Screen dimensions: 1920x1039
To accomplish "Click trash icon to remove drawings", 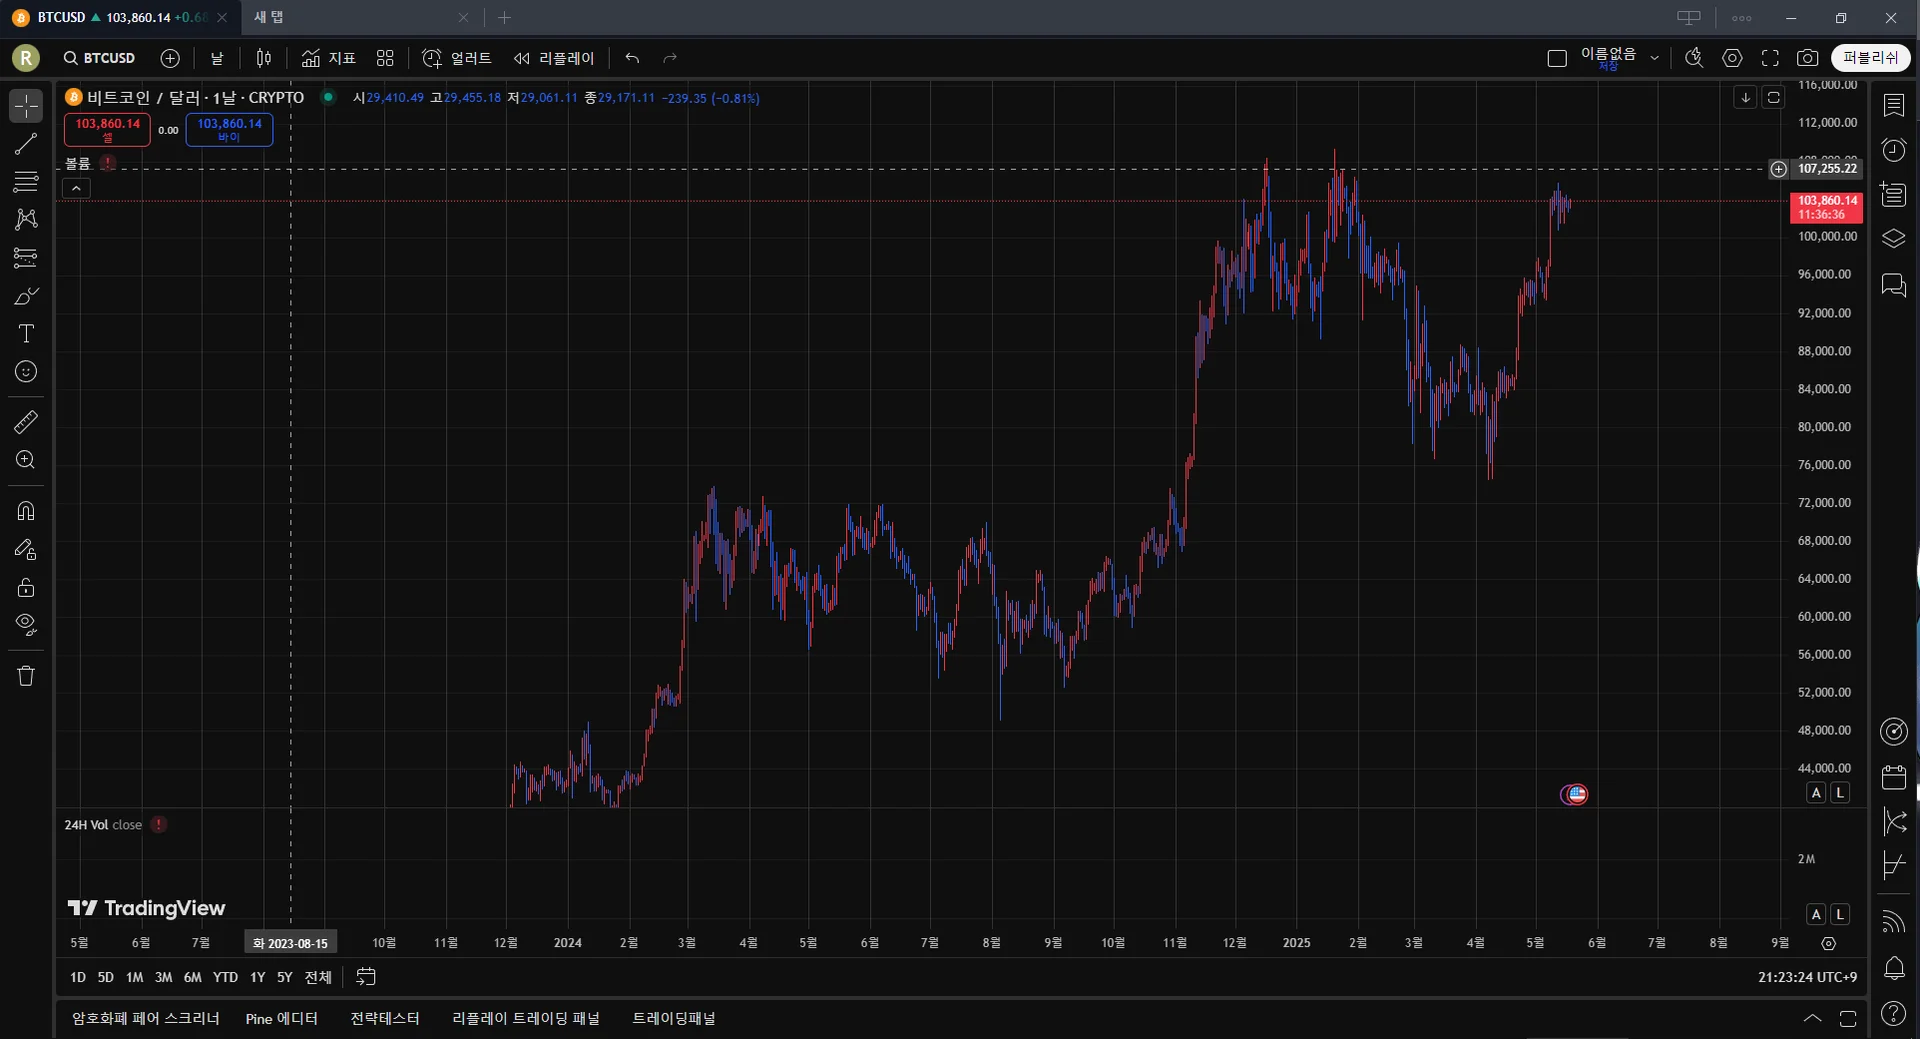I will [x=26, y=676].
